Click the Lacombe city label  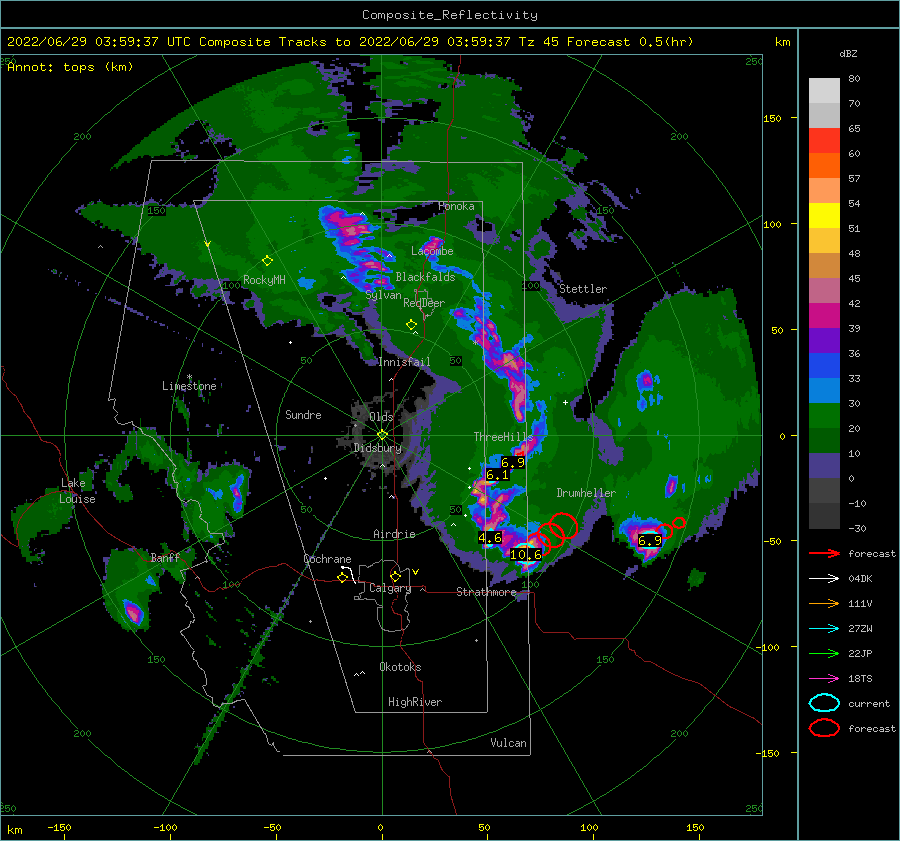click(432, 251)
